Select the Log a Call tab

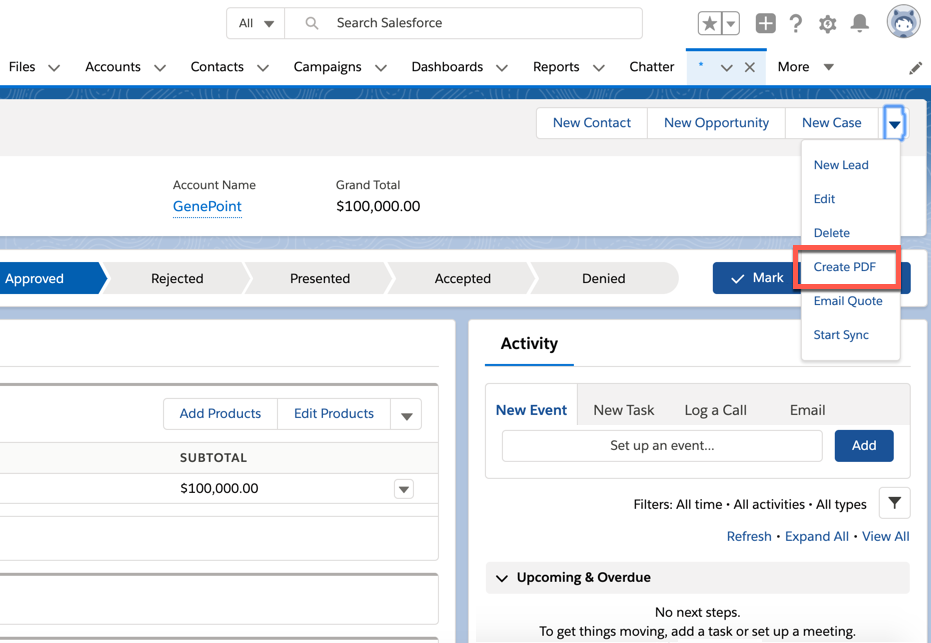(x=715, y=410)
